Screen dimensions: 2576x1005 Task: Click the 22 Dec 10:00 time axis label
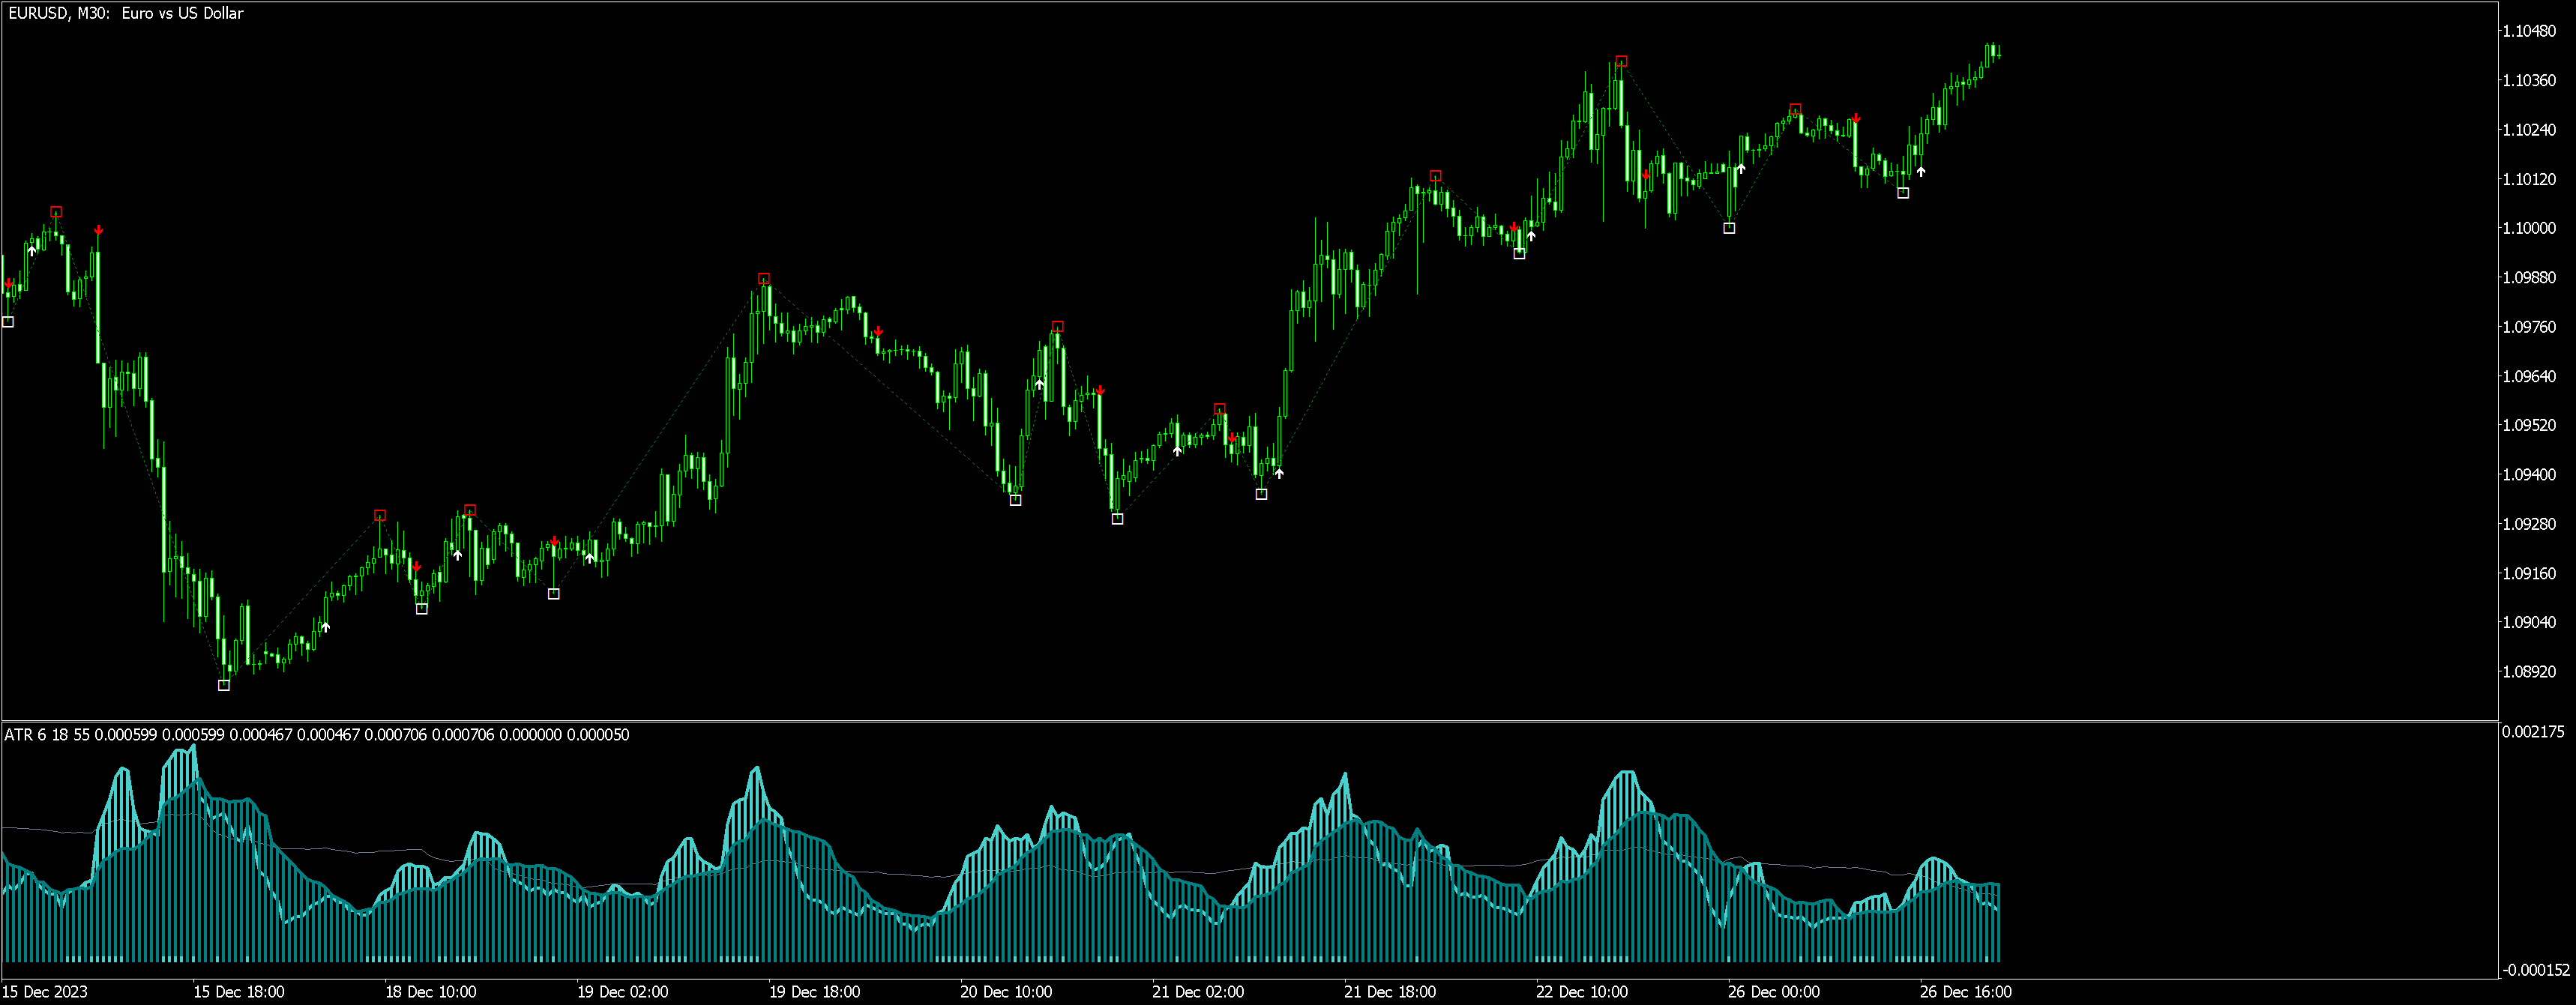[1581, 992]
